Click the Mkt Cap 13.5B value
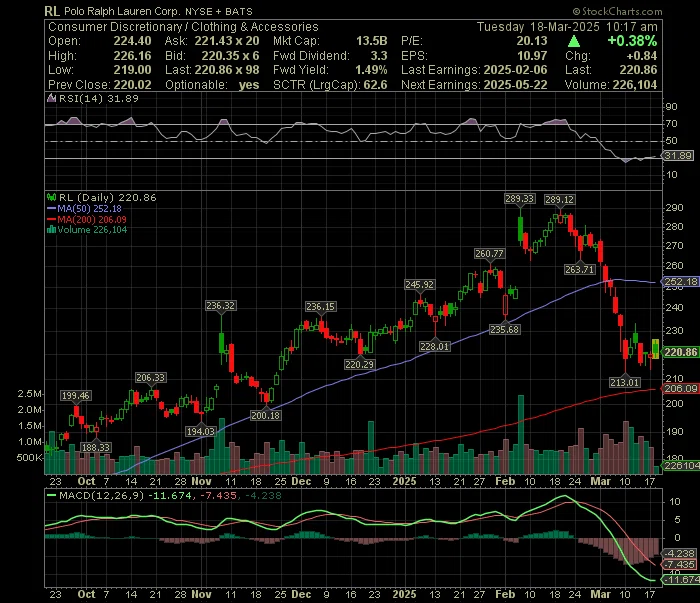The height and width of the screenshot is (603, 700). click(371, 41)
